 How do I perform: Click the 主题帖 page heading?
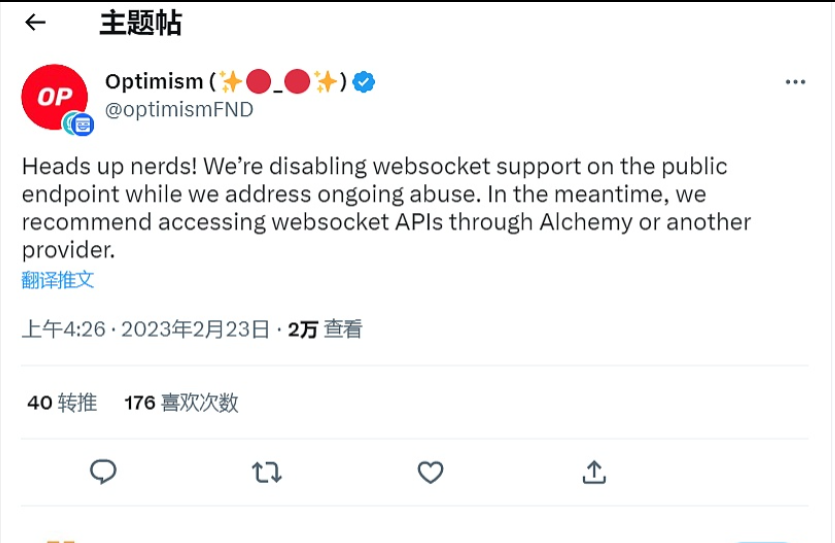coord(140,23)
